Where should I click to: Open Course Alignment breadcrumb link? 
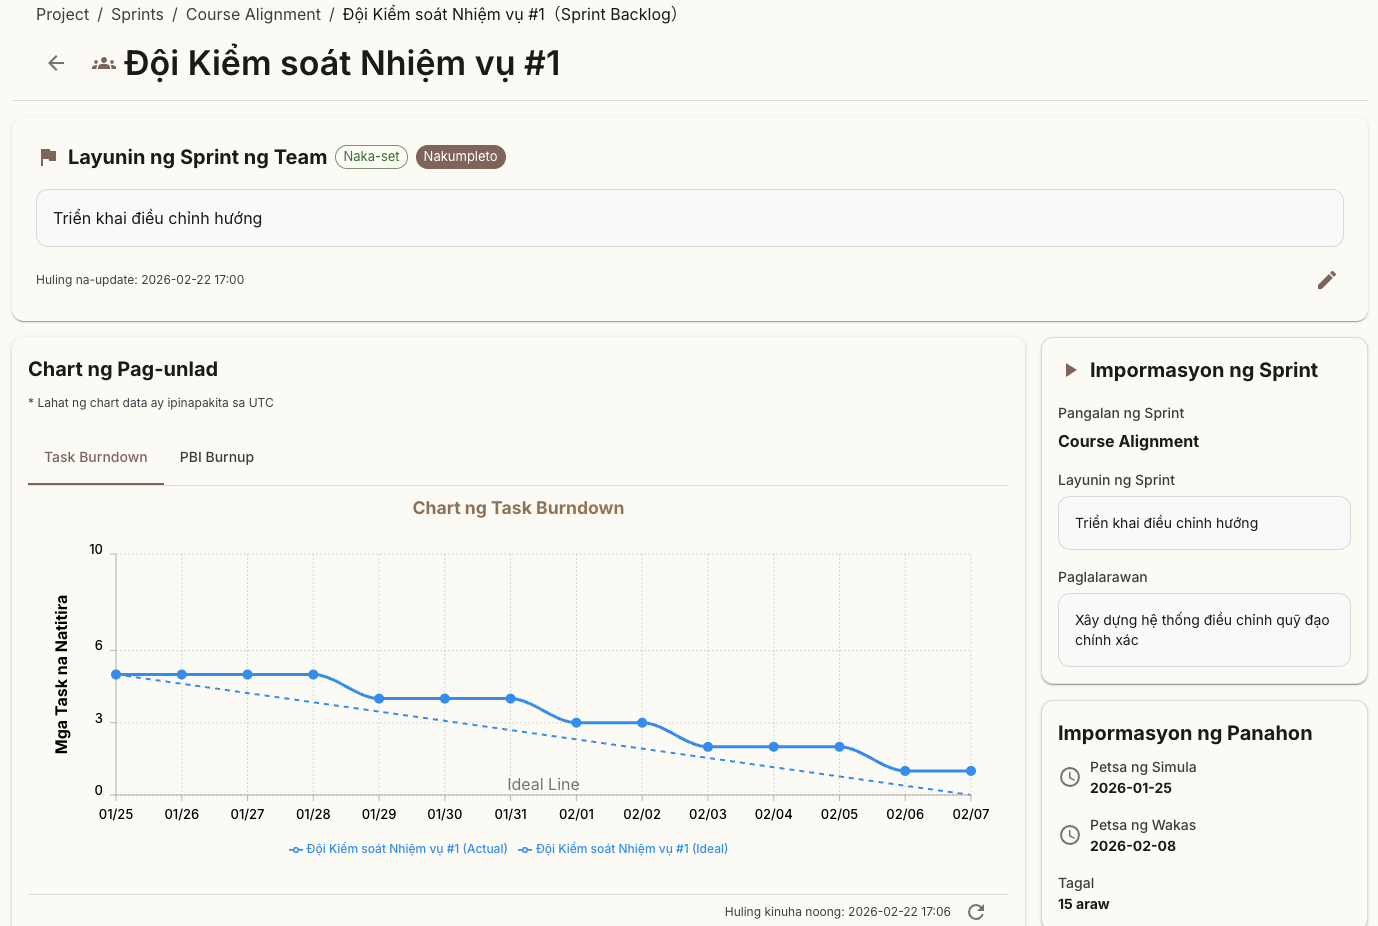[x=253, y=14]
